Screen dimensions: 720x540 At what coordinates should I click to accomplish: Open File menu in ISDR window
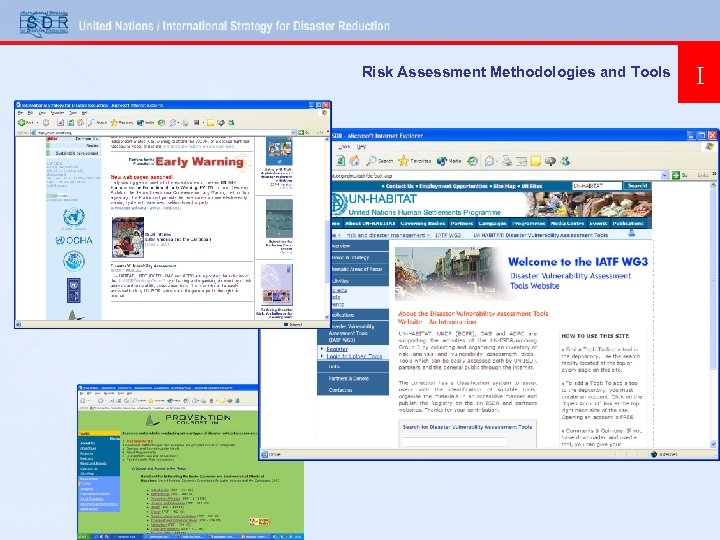tap(20, 112)
